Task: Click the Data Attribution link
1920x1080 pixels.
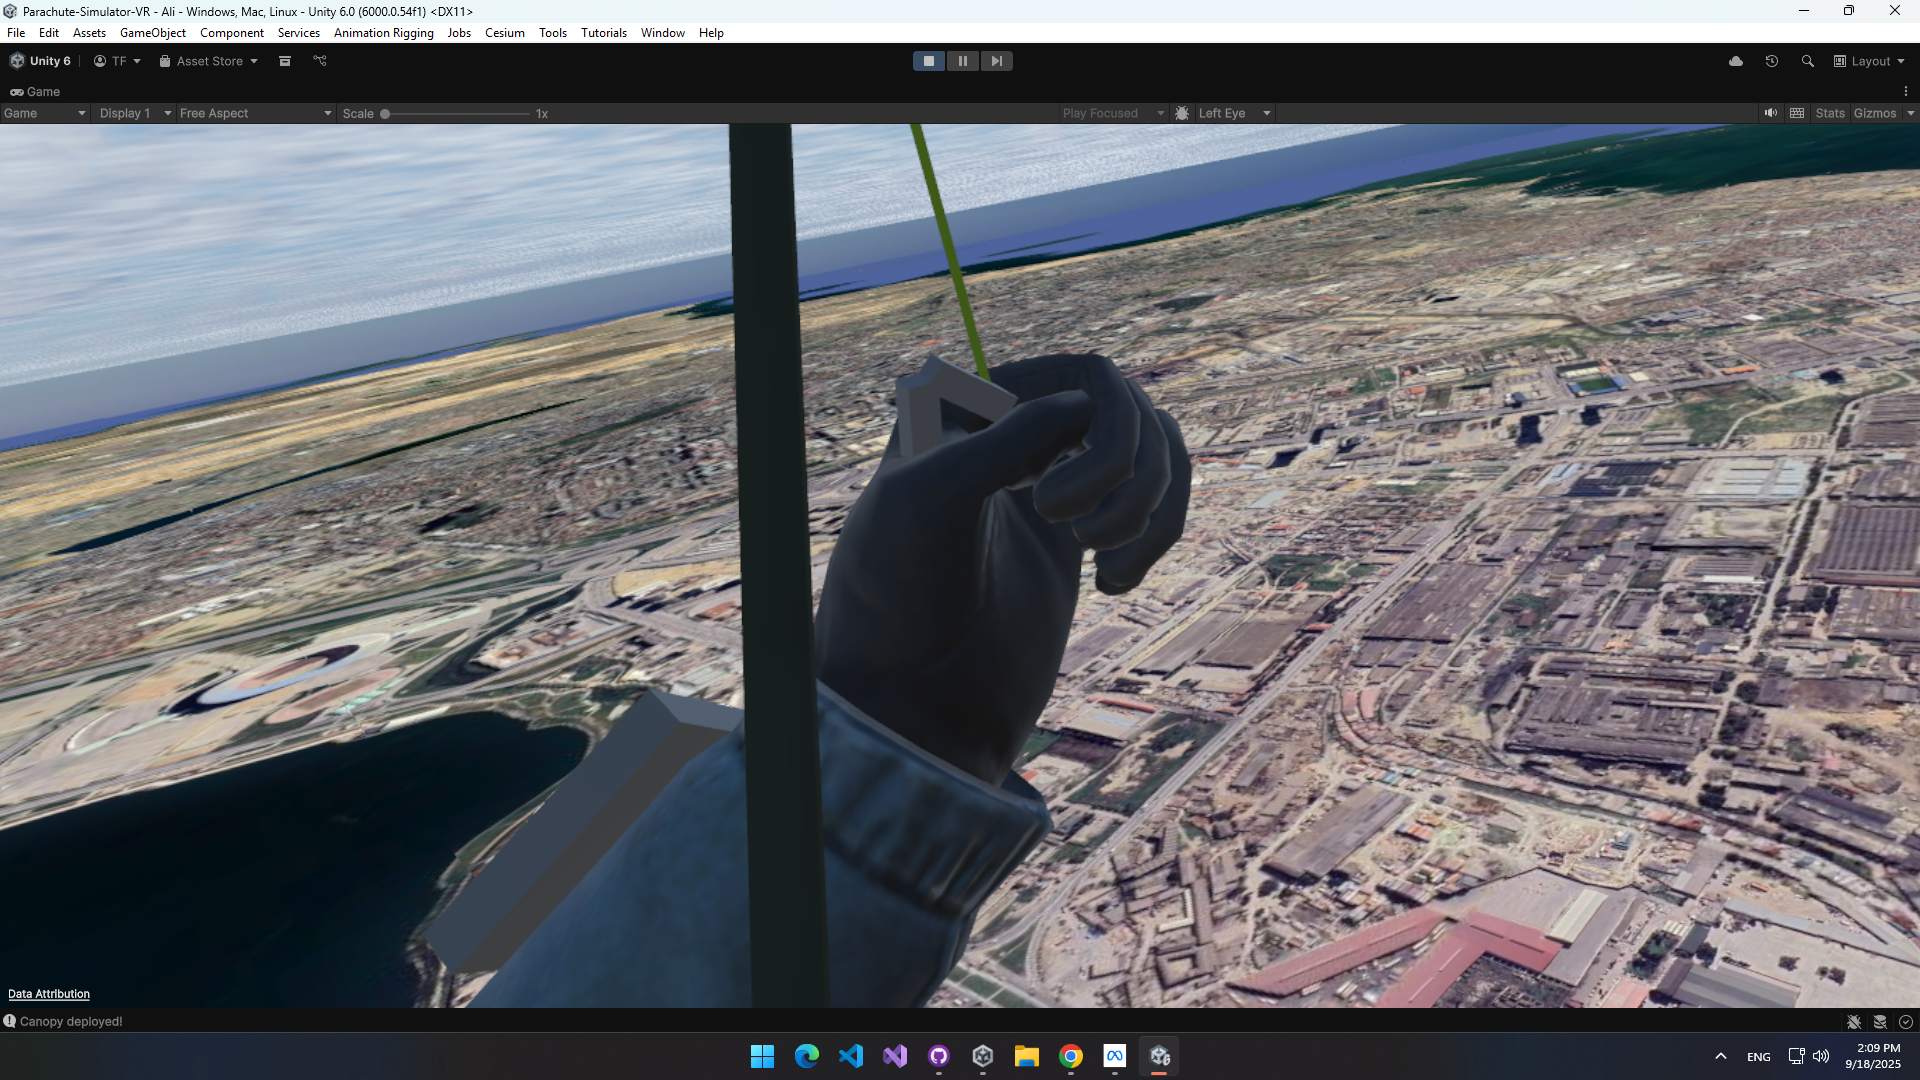Action: pyautogui.click(x=49, y=994)
